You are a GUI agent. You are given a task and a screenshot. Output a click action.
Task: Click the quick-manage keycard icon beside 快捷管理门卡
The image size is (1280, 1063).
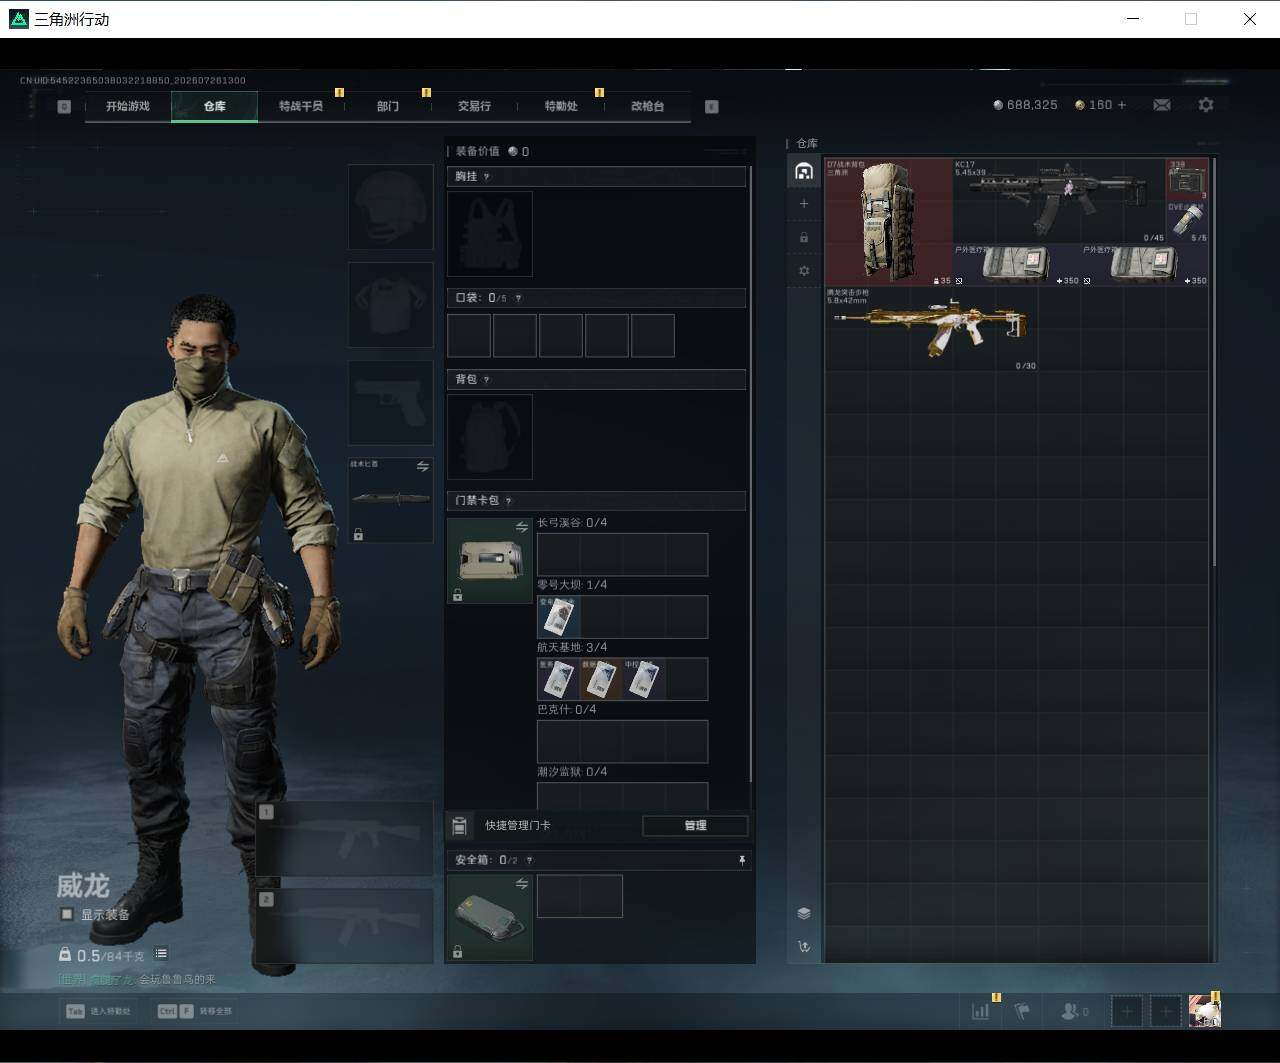pyautogui.click(x=460, y=826)
